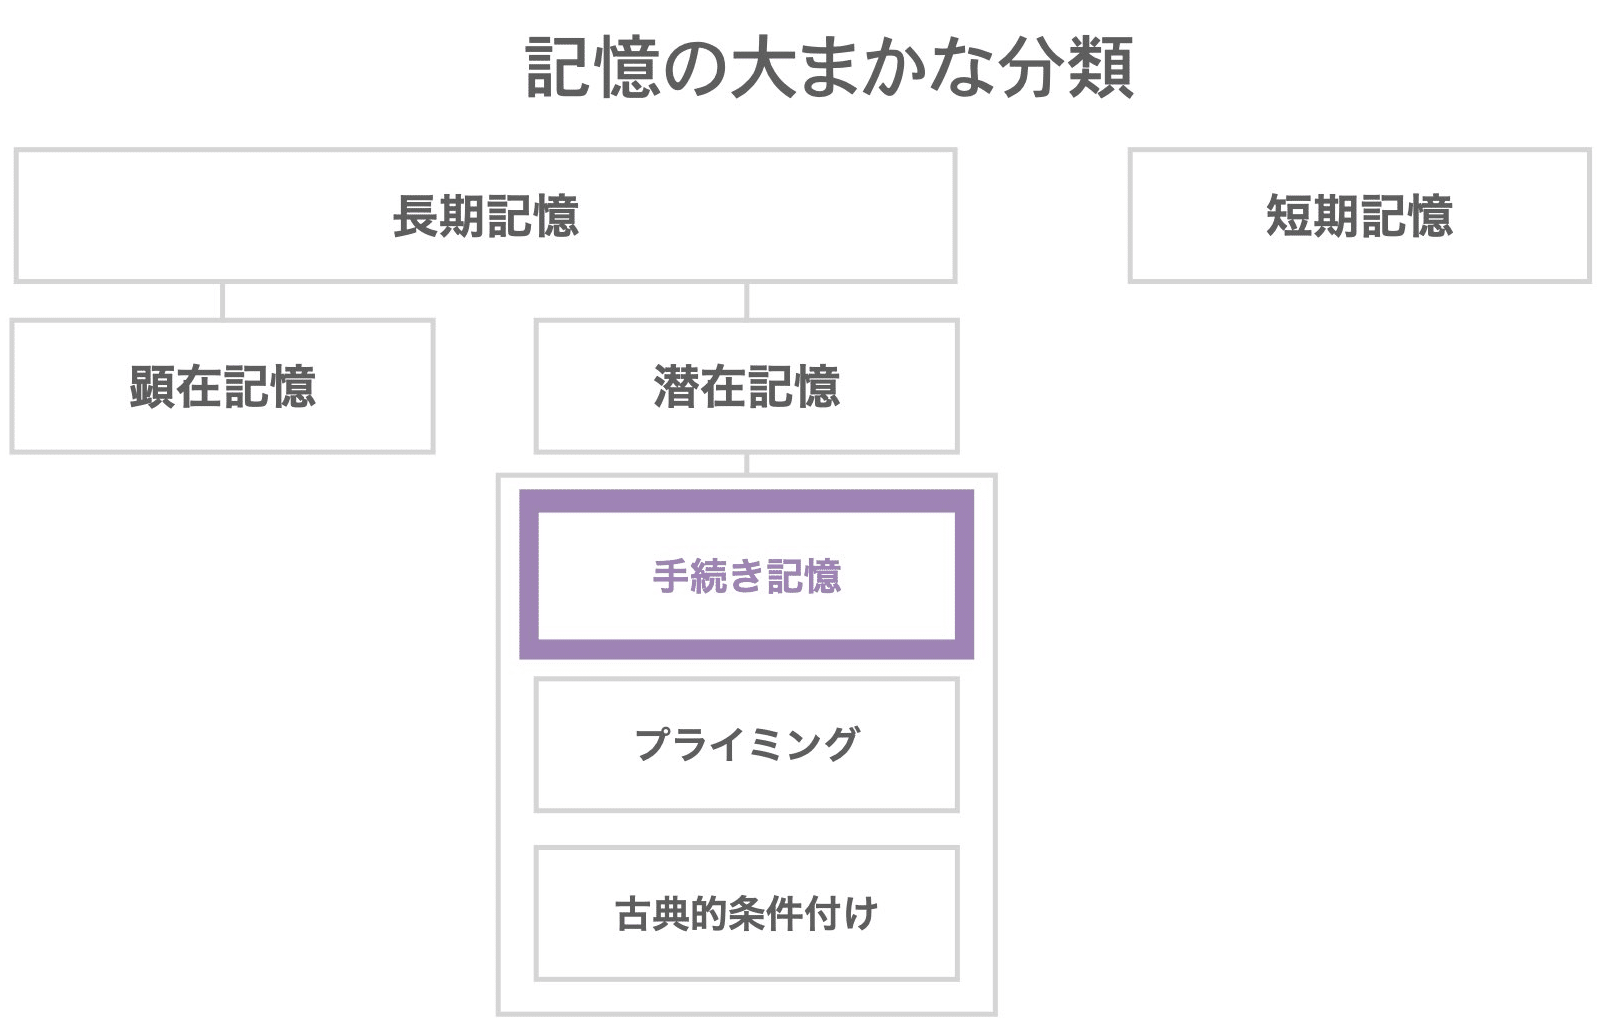Click the 長期記憶 text inside its box

click(x=486, y=216)
